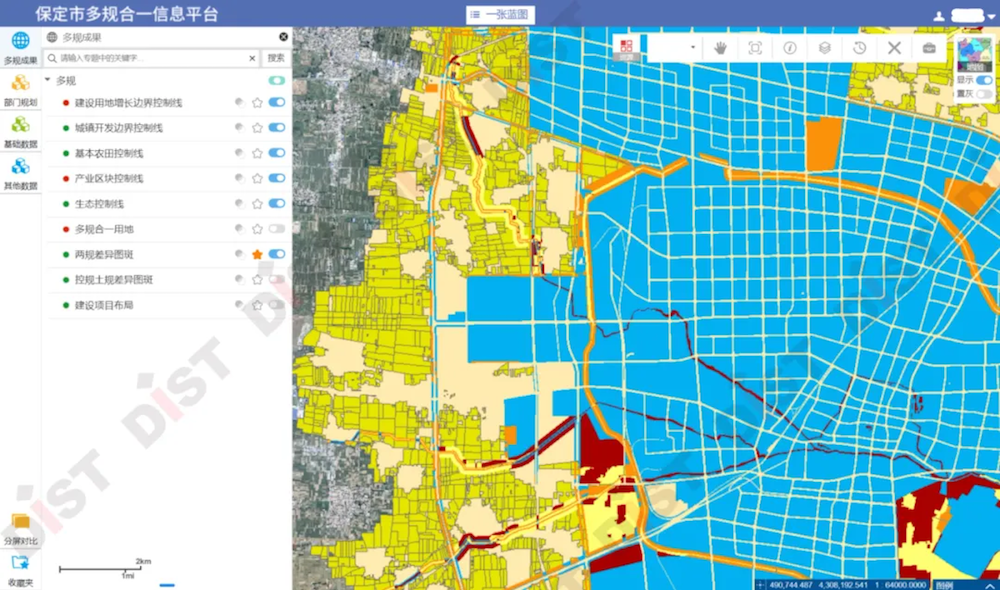Enable the 多规合一用地 layer switch
Screen dimensions: 1000x590
coord(277,229)
